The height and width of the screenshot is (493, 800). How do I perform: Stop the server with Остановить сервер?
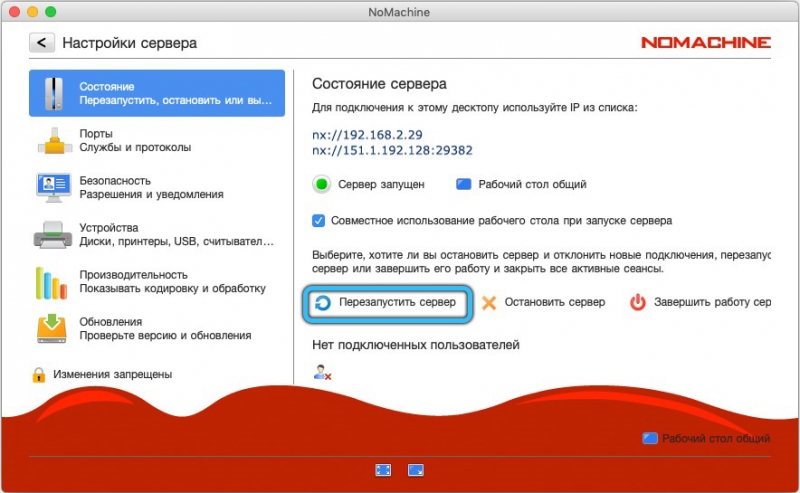[x=543, y=303]
